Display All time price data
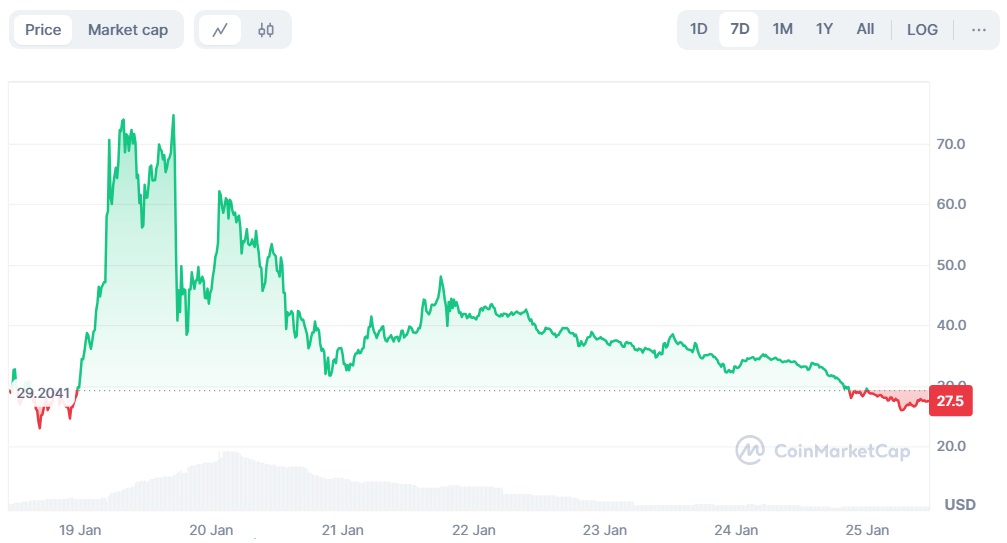Screen dimensions: 1007x543 pyautogui.click(x=865, y=29)
